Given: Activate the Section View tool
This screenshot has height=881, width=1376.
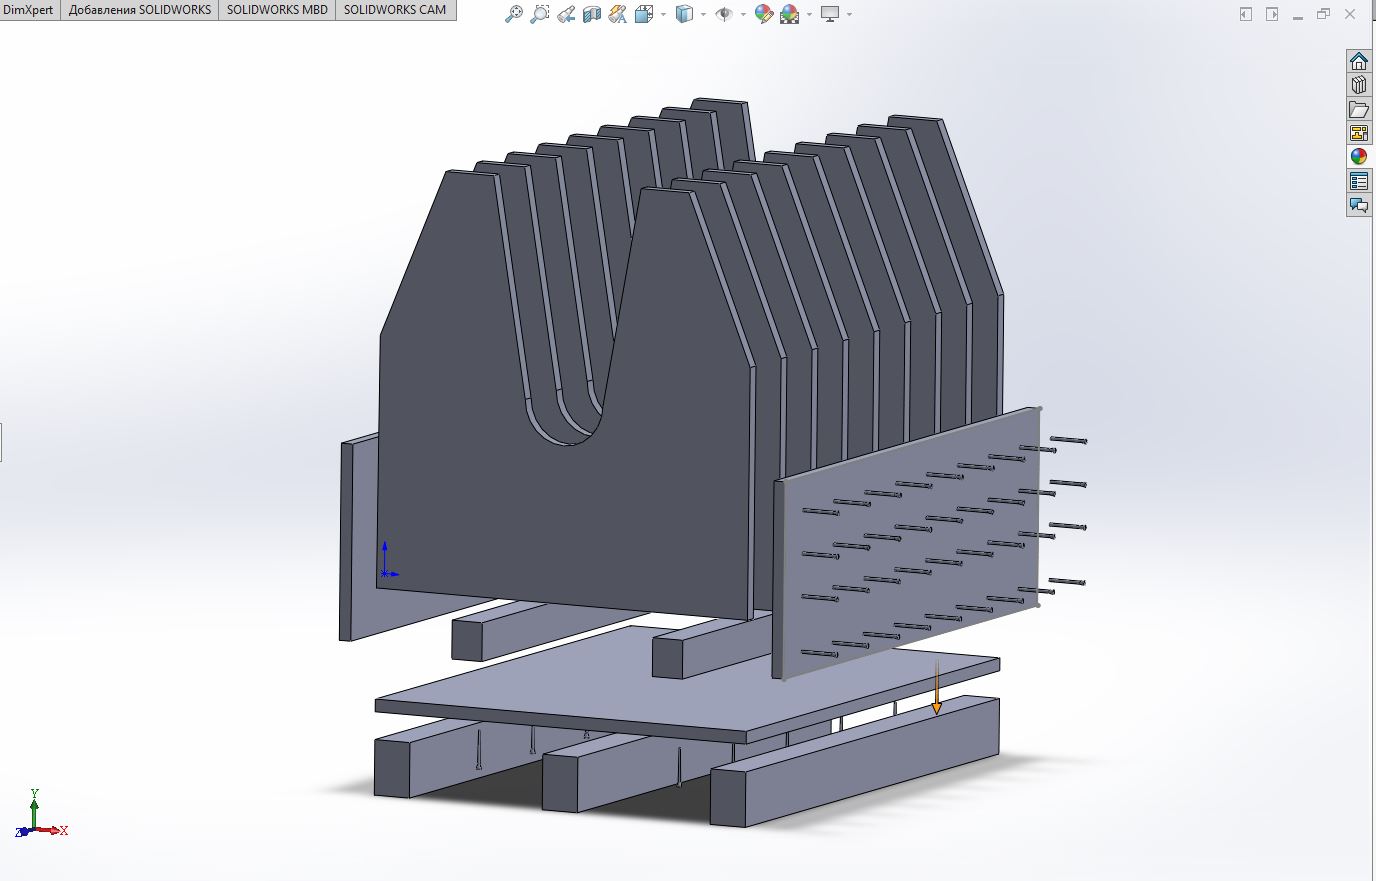Looking at the screenshot, I should (591, 14).
